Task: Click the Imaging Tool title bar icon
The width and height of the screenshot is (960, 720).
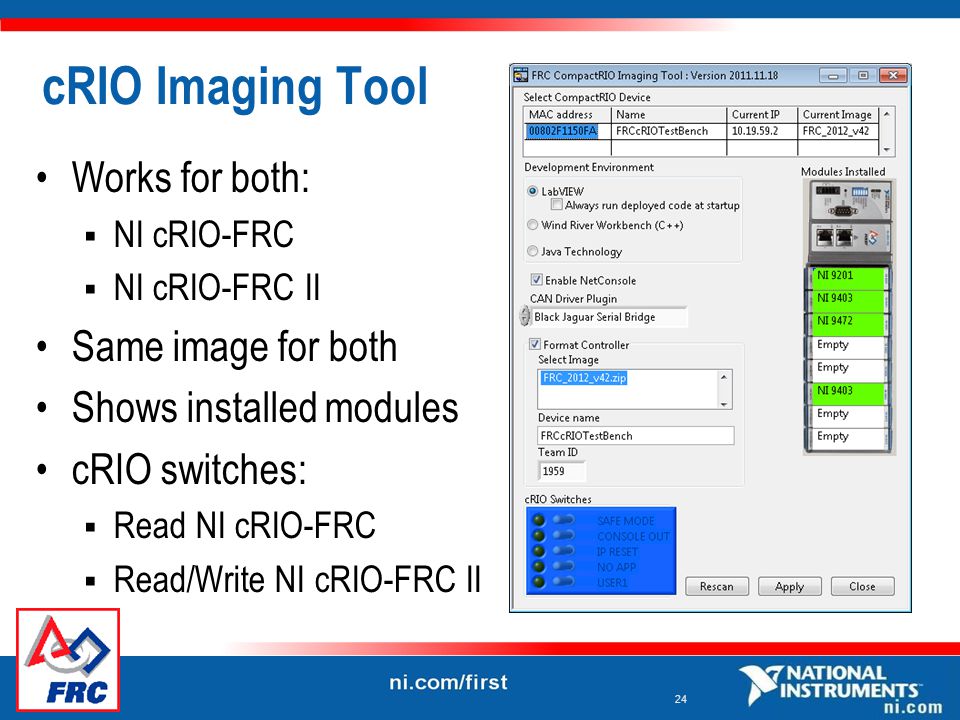Action: pyautogui.click(x=520, y=75)
